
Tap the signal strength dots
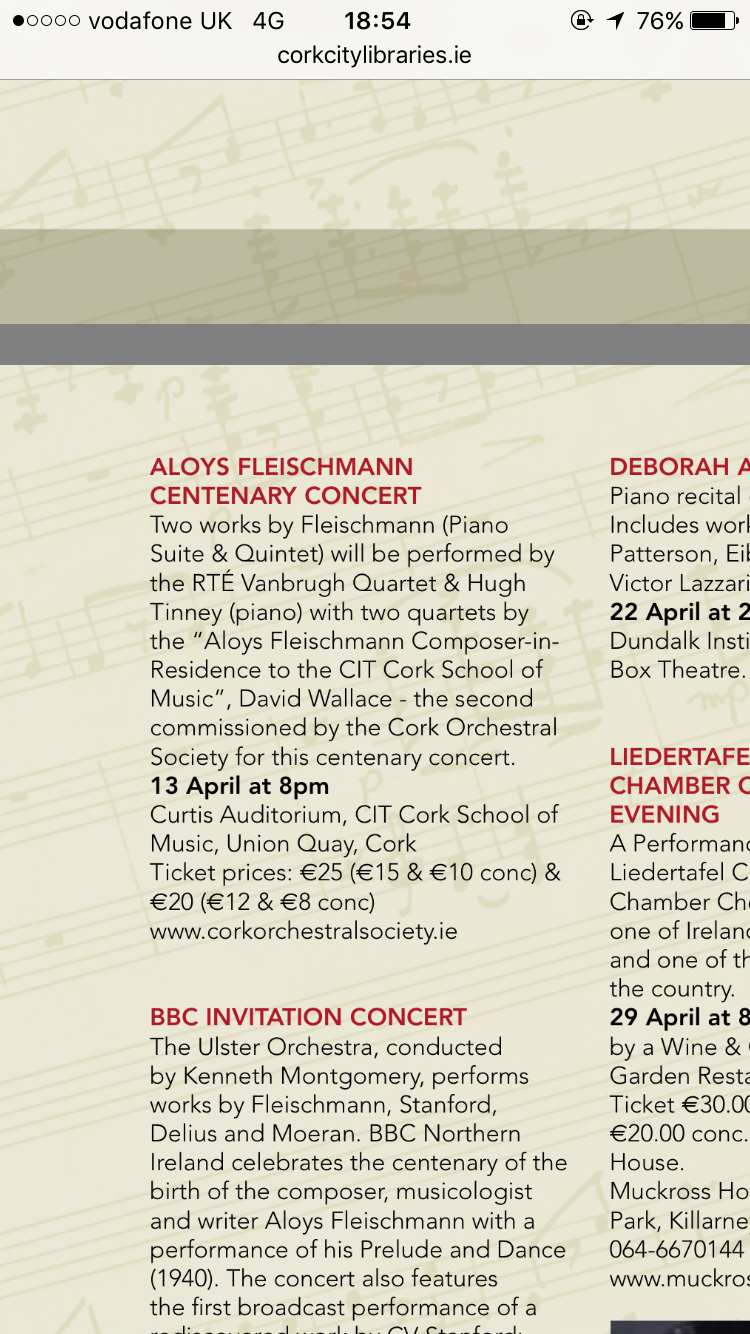point(46,21)
